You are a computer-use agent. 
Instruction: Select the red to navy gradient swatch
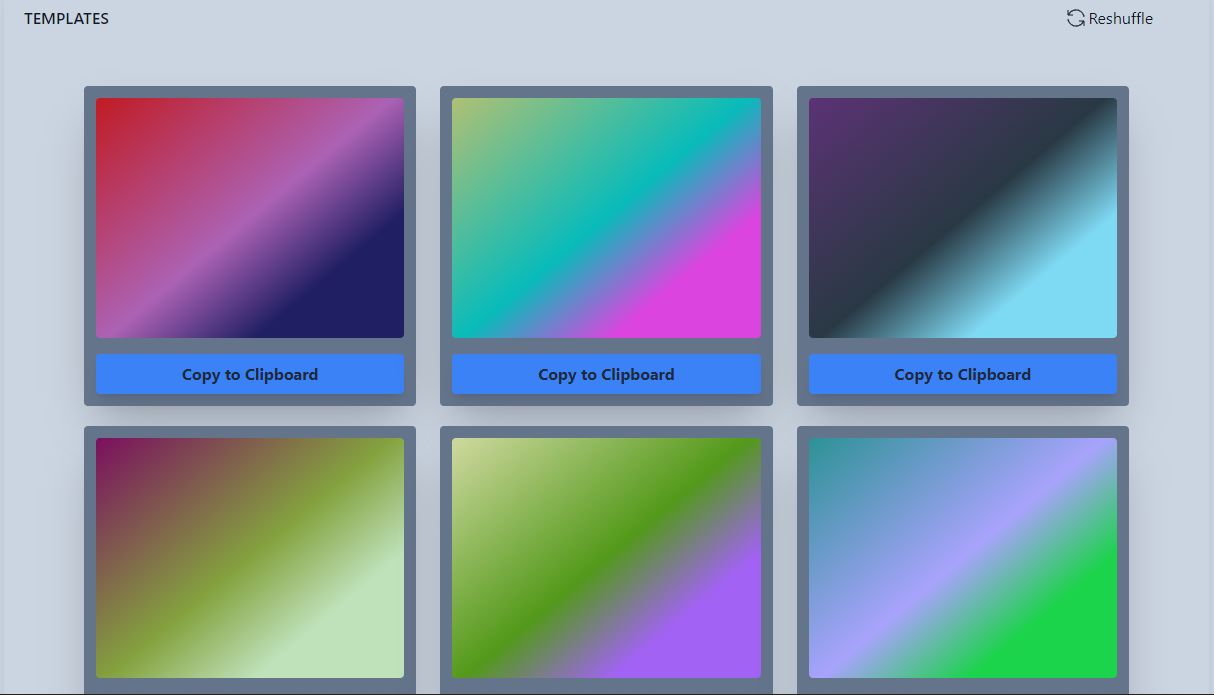tap(250, 218)
